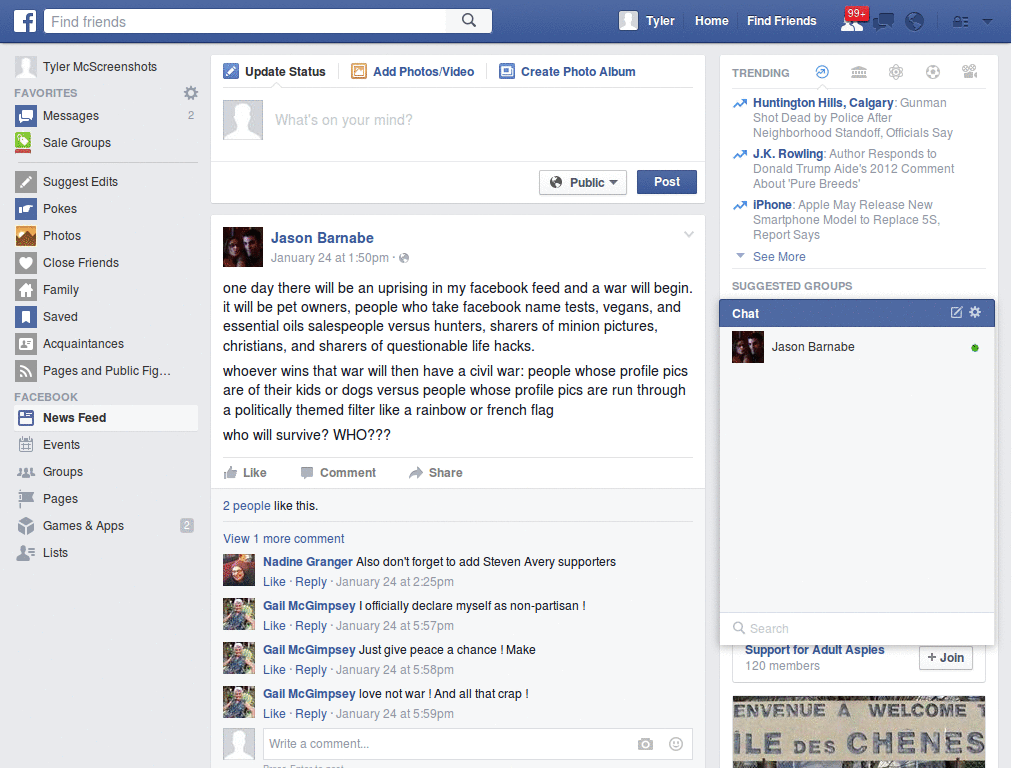Open privacy shortcuts lock icon

click(x=960, y=22)
